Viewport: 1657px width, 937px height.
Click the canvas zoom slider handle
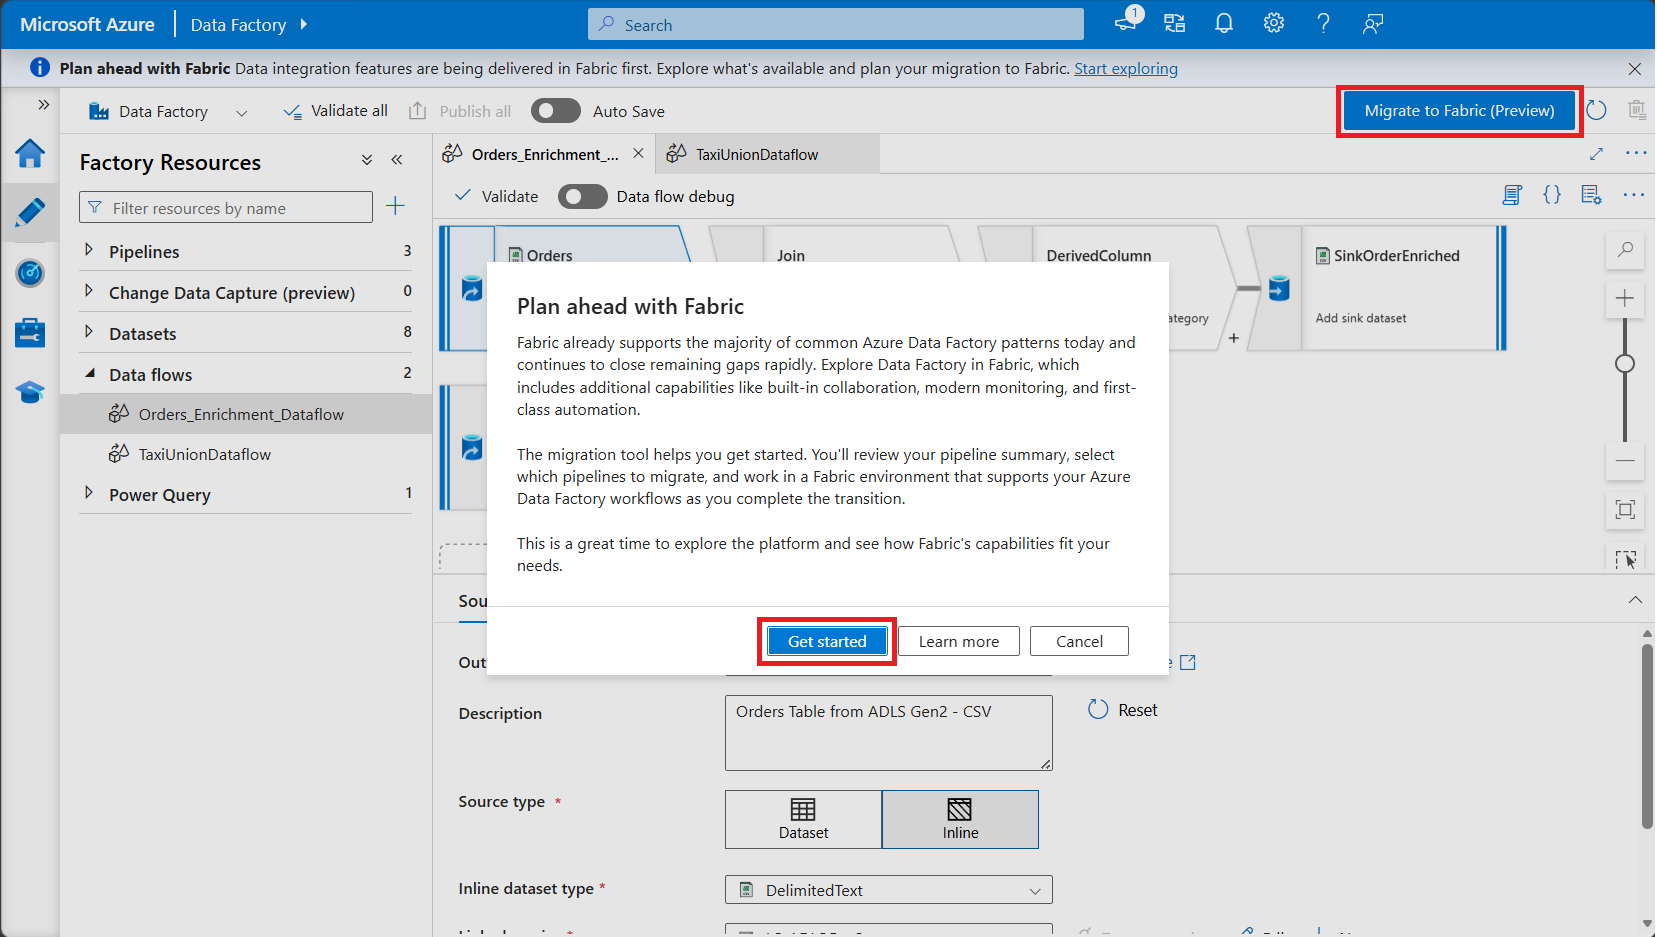(x=1625, y=364)
